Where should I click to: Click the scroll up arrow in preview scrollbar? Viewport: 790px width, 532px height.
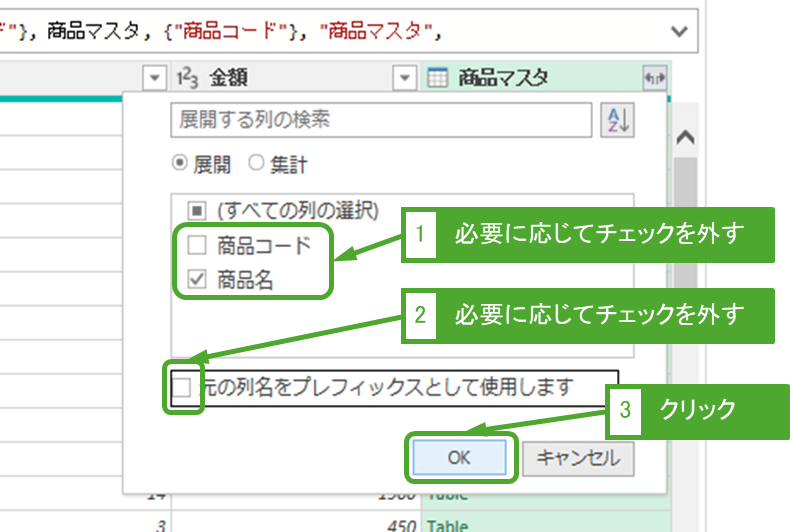click(x=686, y=138)
